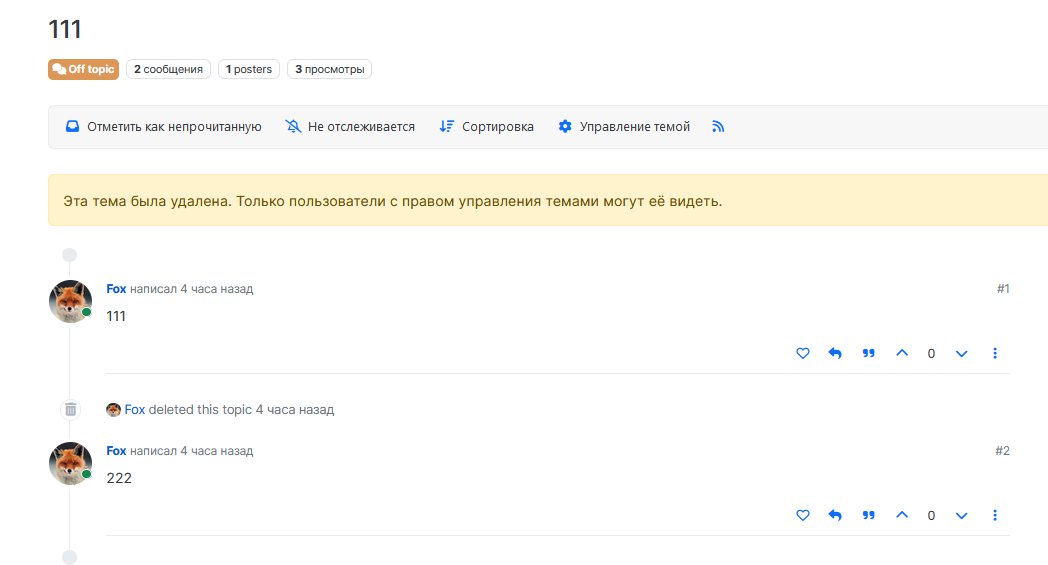This screenshot has width=1048, height=565.
Task: Open Fox's avatar on post #1
Action: [x=70, y=301]
